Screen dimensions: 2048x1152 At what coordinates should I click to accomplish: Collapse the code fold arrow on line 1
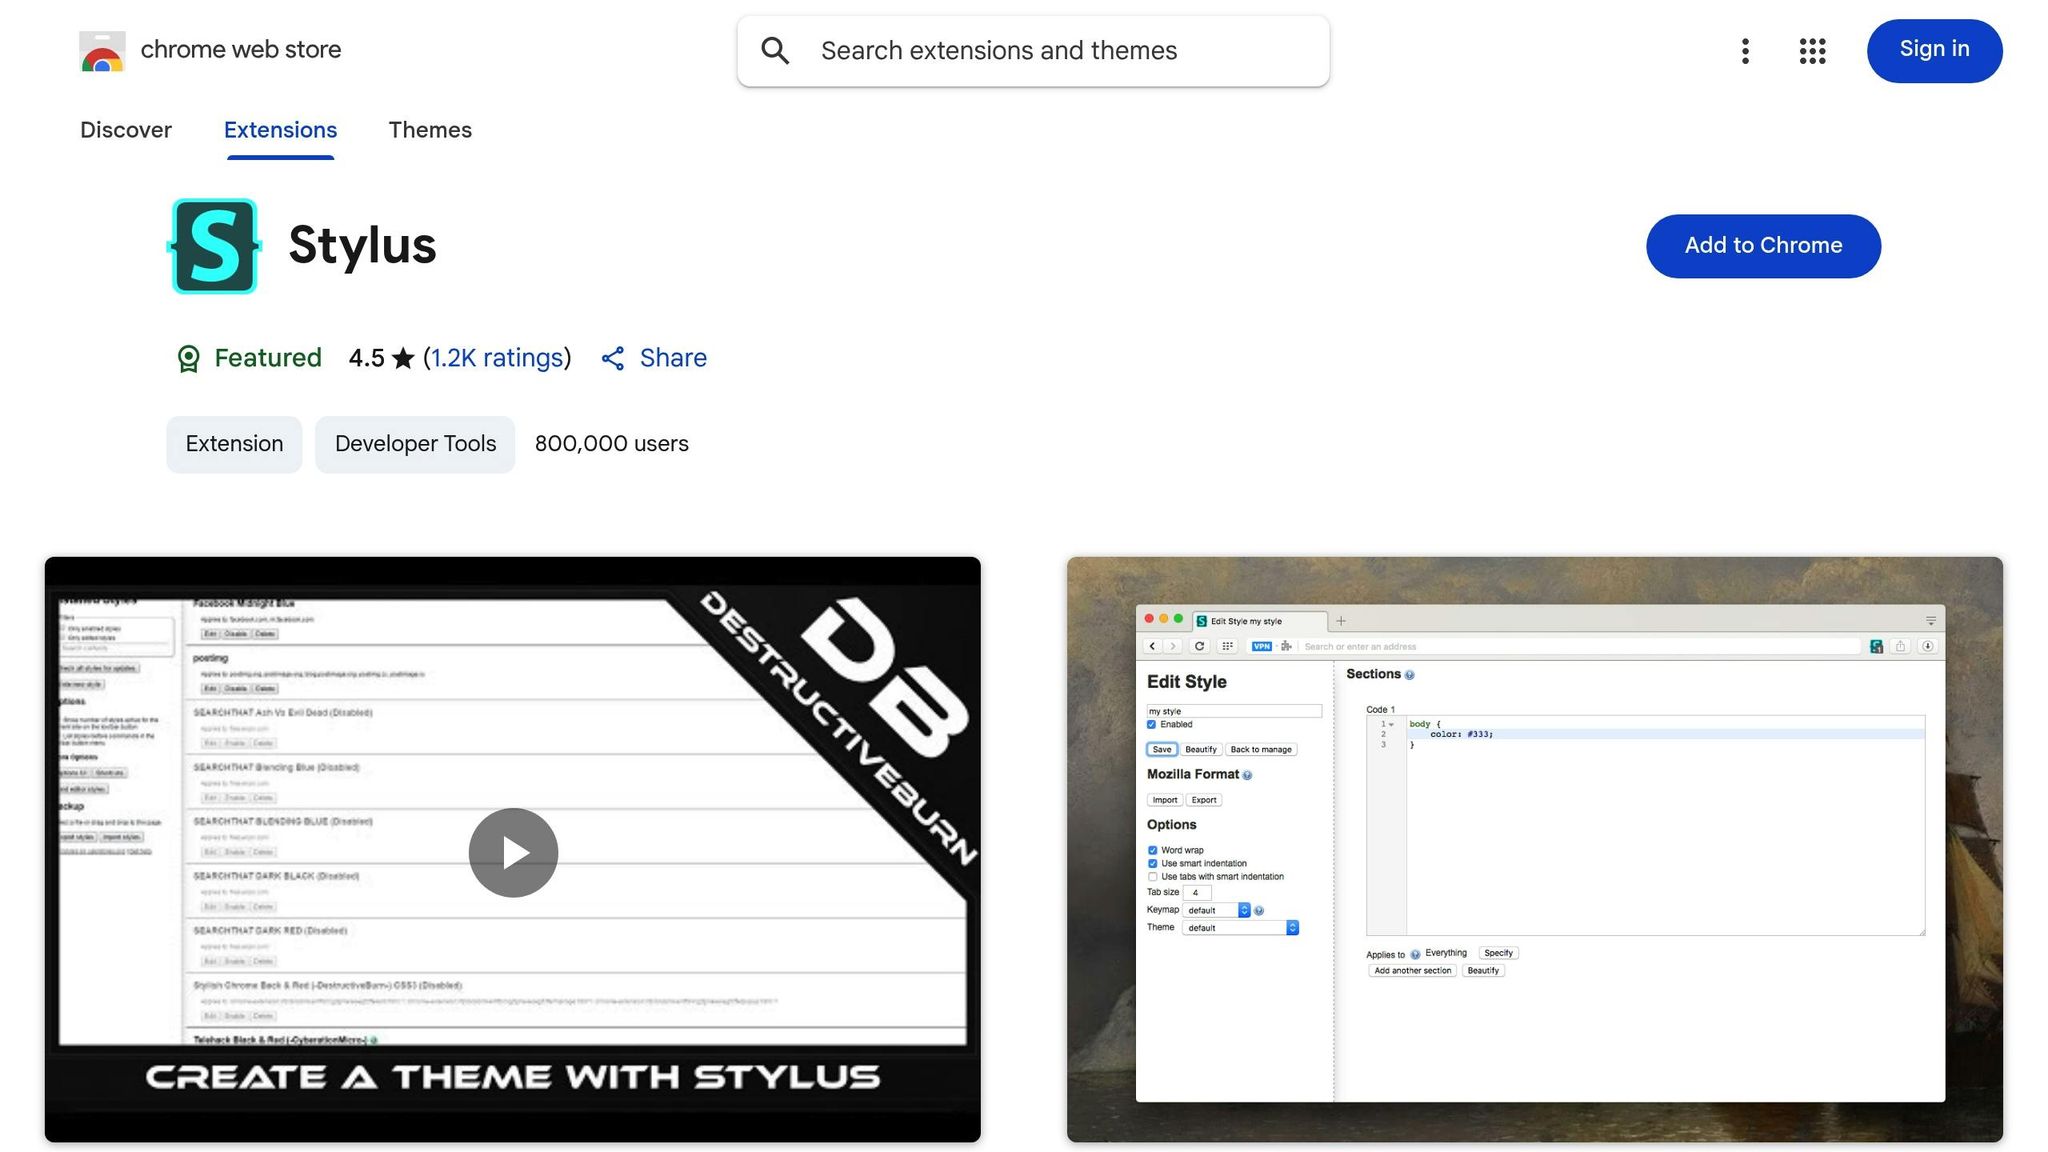click(1391, 724)
